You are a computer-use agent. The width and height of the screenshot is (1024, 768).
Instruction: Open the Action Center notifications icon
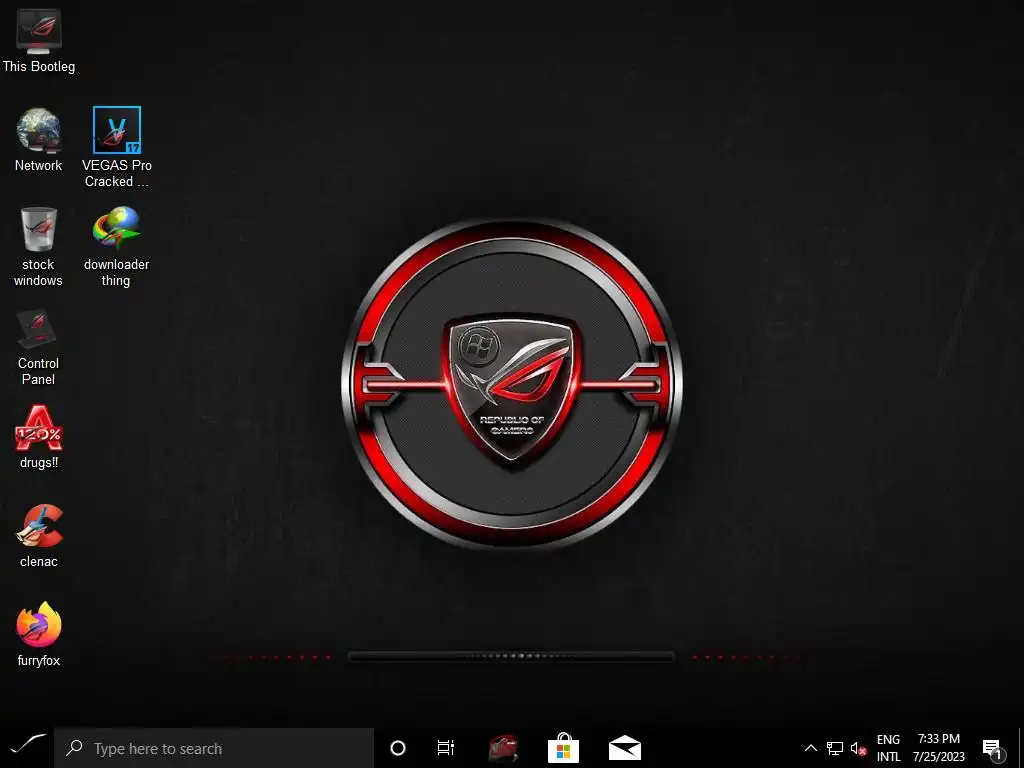(993, 748)
